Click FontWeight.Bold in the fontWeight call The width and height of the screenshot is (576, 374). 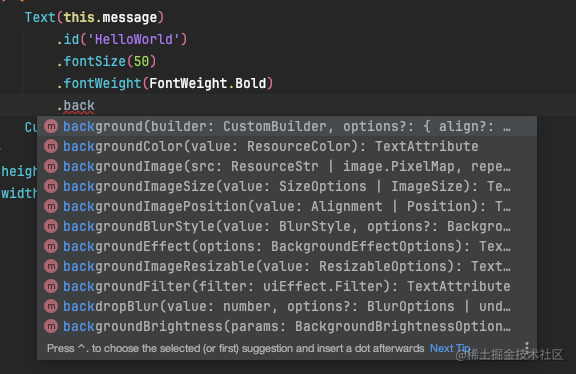coord(208,83)
